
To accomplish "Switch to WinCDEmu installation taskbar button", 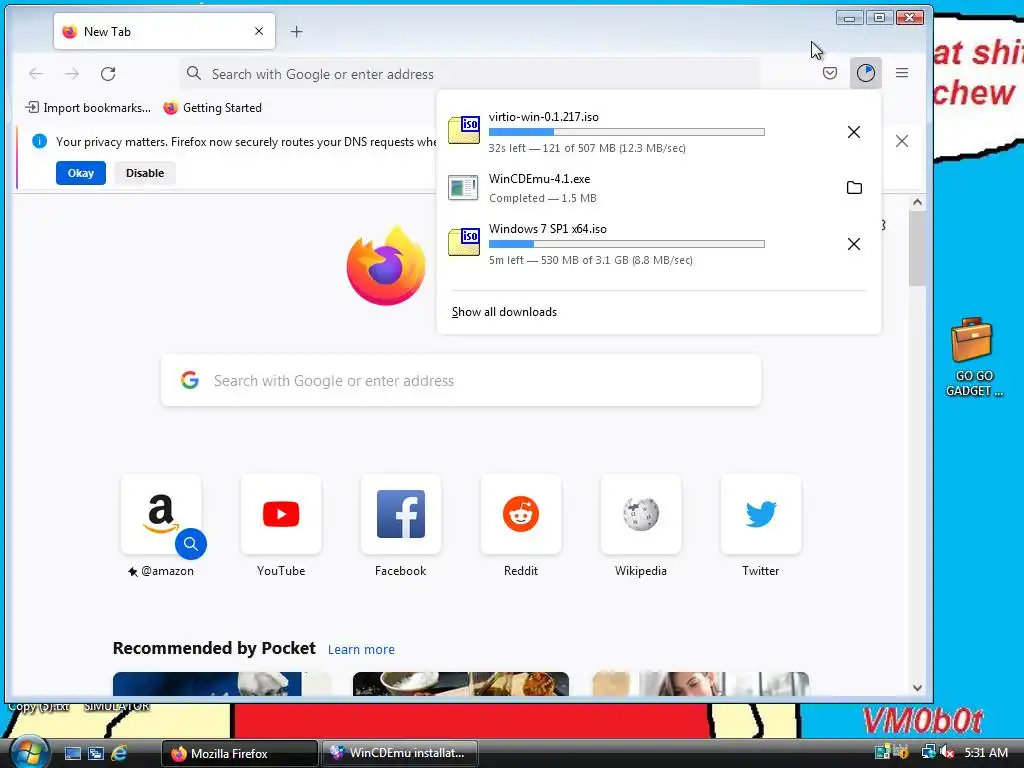I will [x=400, y=753].
